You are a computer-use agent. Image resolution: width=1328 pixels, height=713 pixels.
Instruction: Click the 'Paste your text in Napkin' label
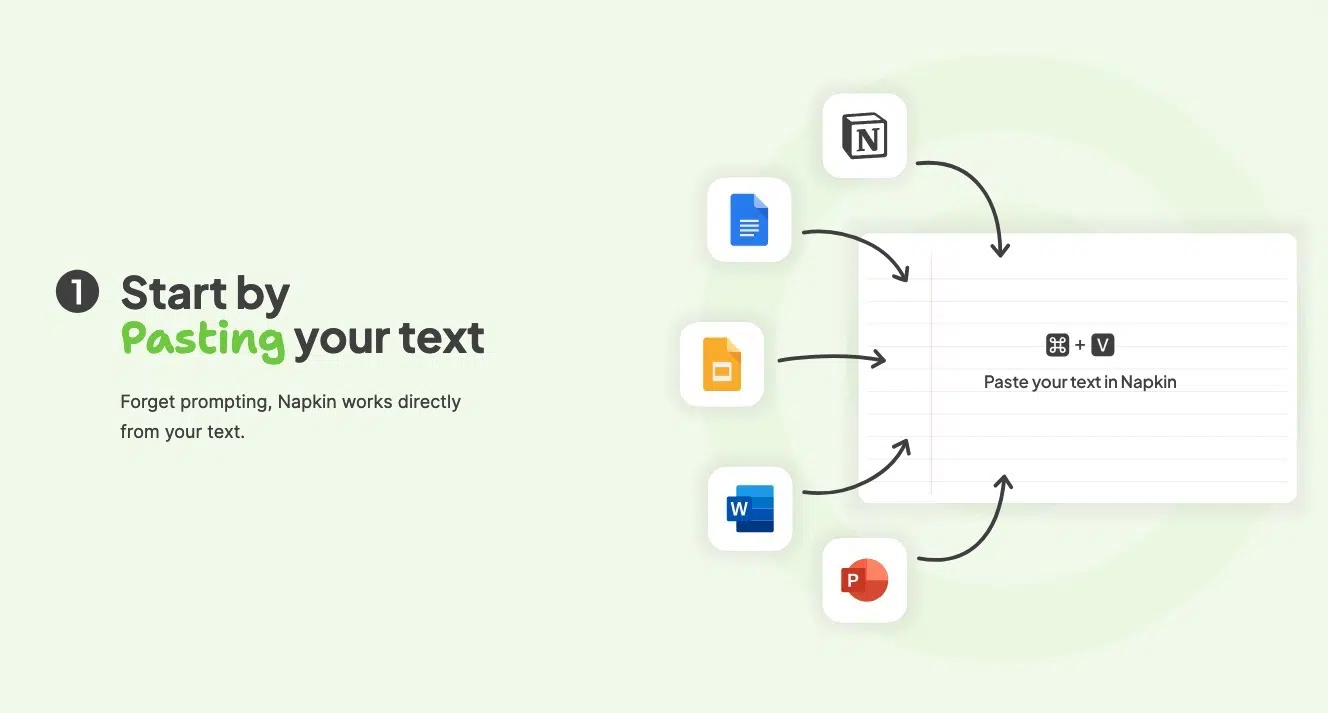coord(1079,381)
